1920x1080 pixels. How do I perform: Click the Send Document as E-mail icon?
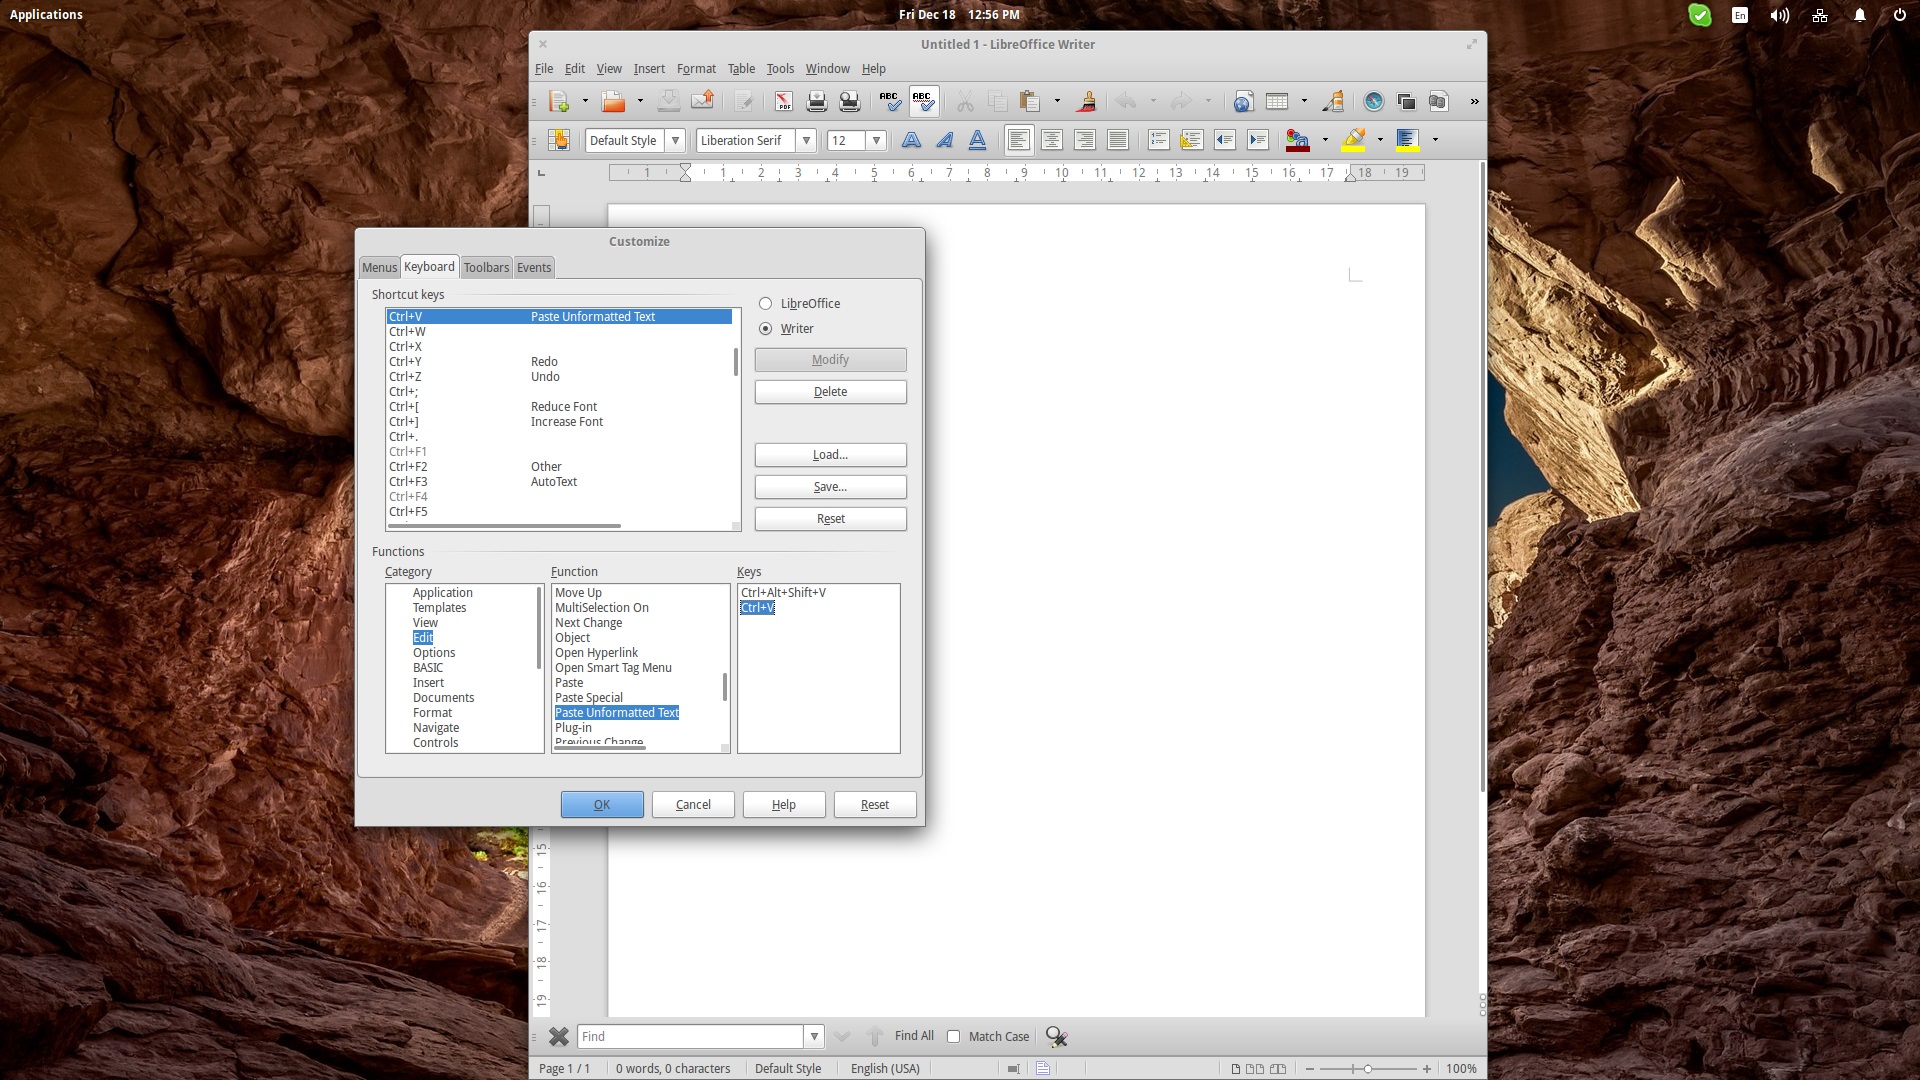click(703, 101)
